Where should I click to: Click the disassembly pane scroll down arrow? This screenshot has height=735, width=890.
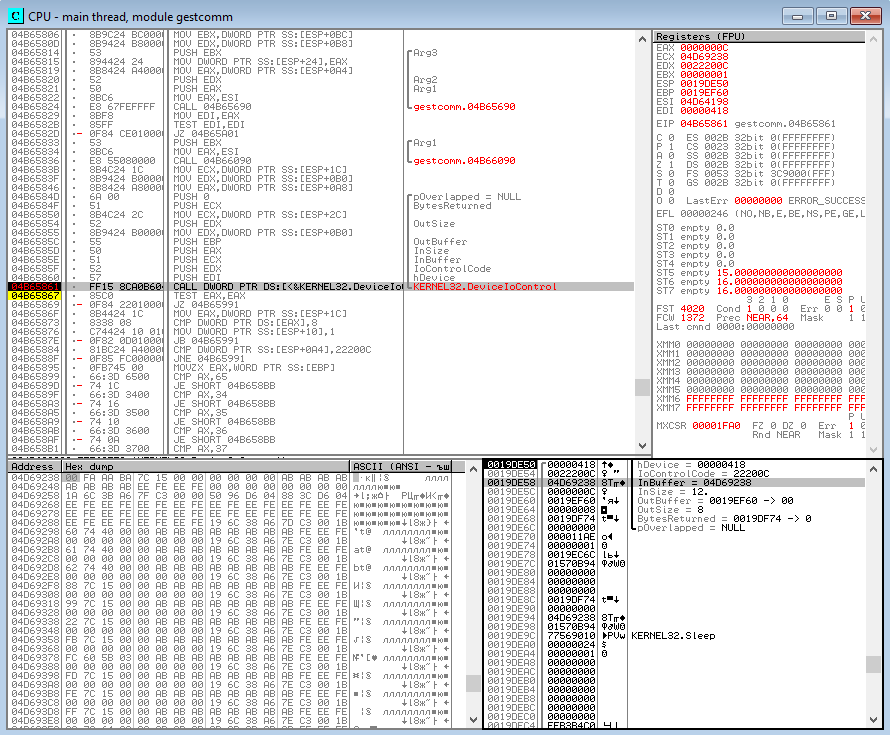642,446
